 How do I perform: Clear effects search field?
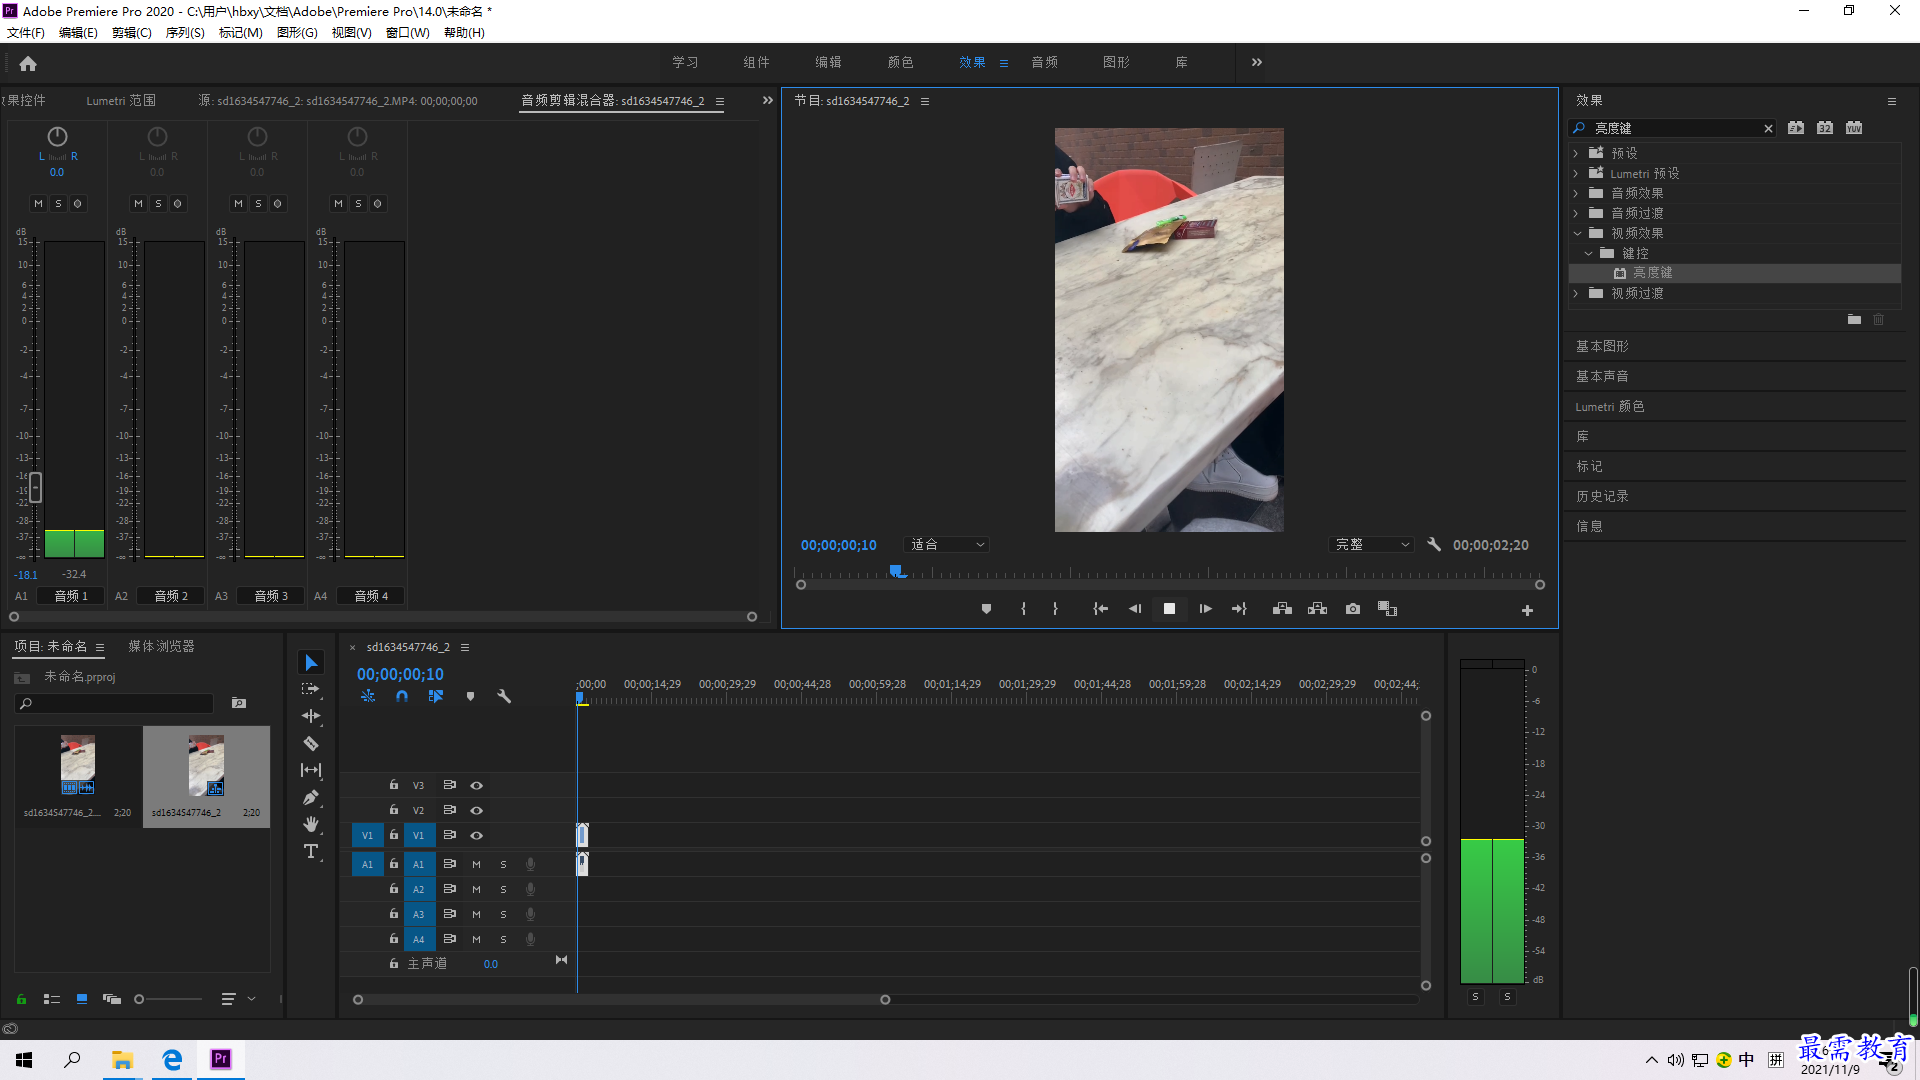[1768, 128]
